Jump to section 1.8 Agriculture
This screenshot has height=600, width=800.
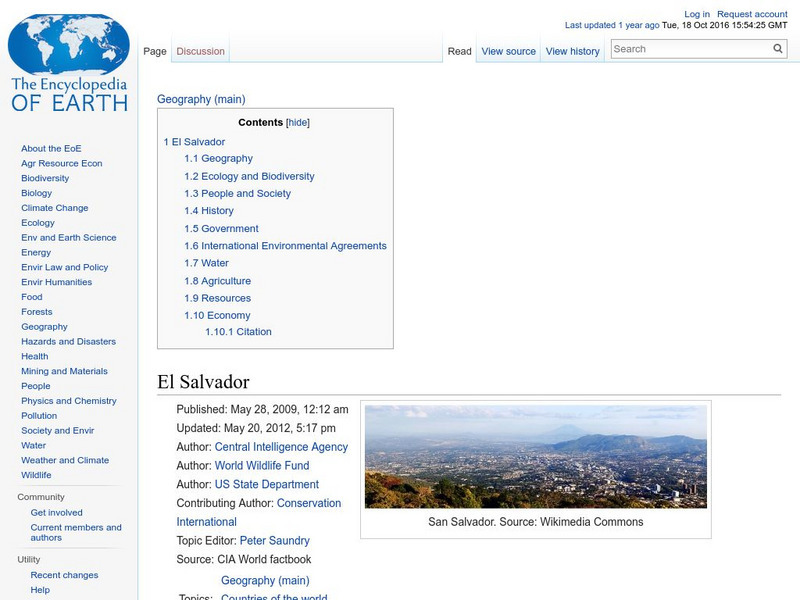217,281
